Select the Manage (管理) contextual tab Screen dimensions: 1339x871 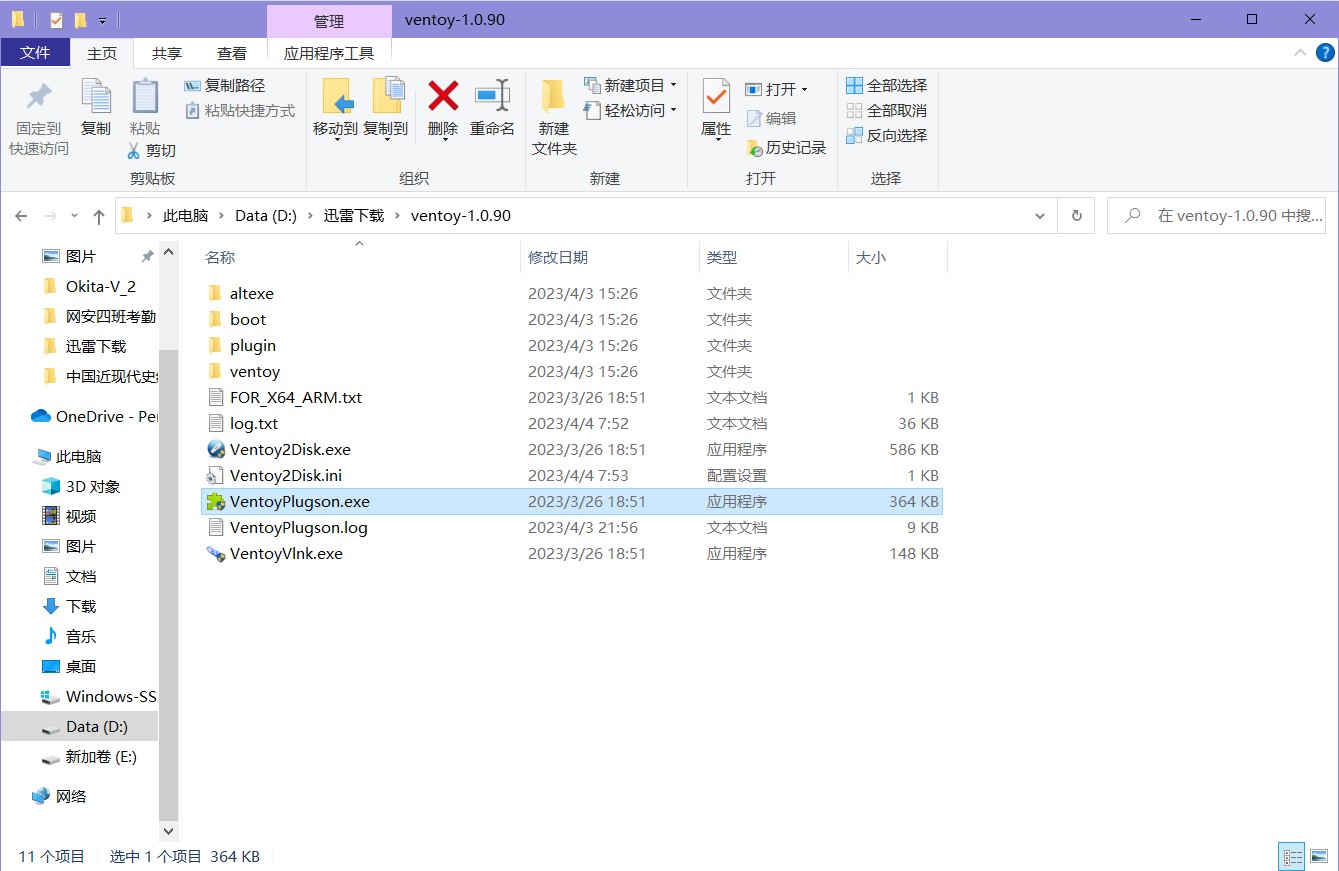tap(329, 21)
